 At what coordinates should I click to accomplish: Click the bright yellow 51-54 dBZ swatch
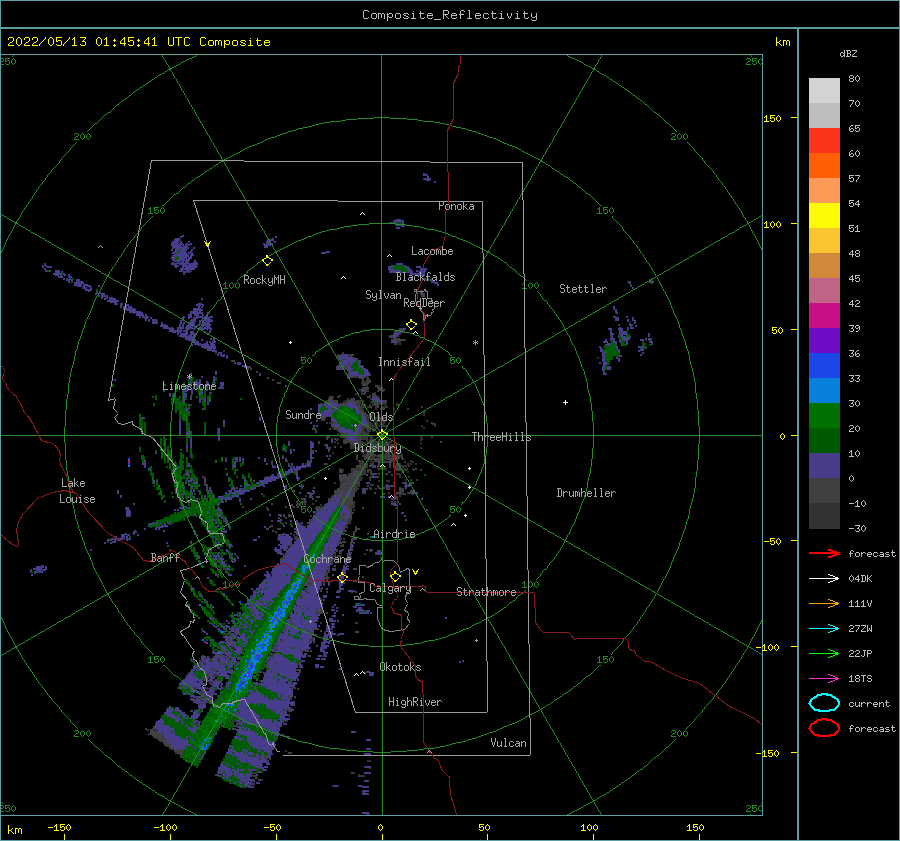click(x=824, y=215)
